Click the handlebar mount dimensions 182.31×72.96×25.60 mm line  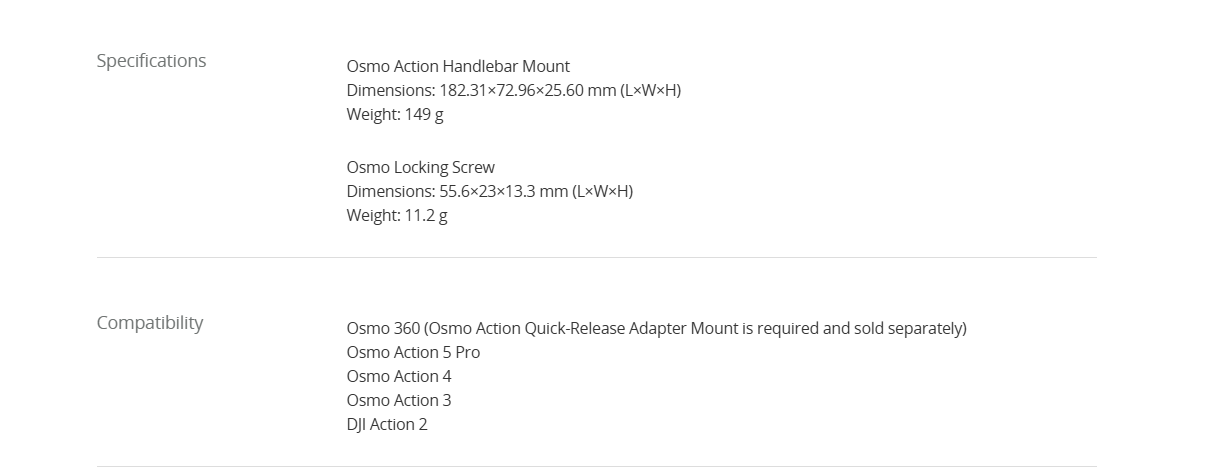(514, 90)
